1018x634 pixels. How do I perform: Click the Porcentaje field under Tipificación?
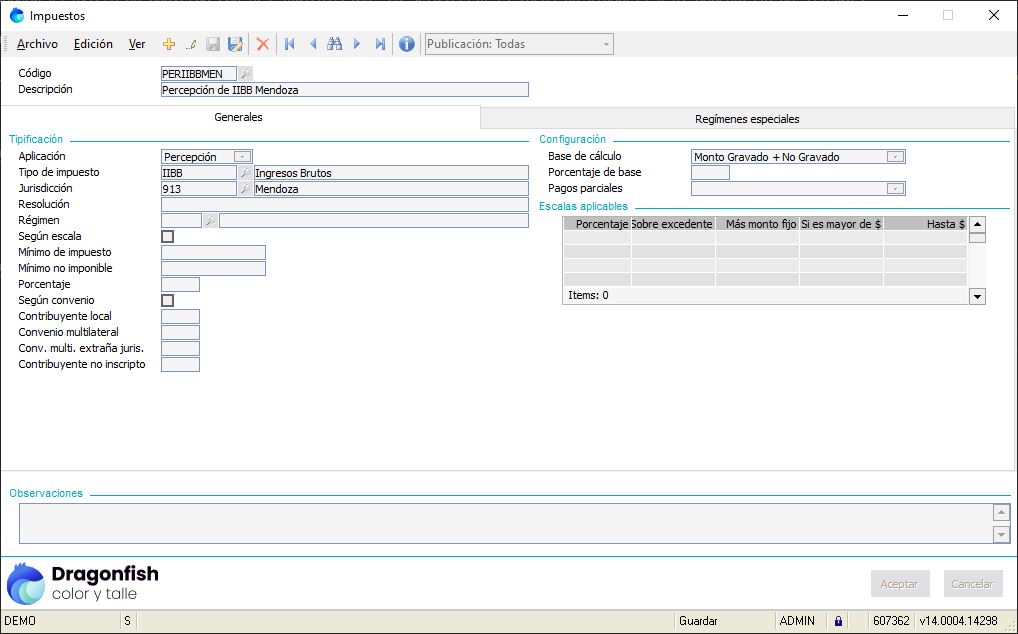[180, 284]
